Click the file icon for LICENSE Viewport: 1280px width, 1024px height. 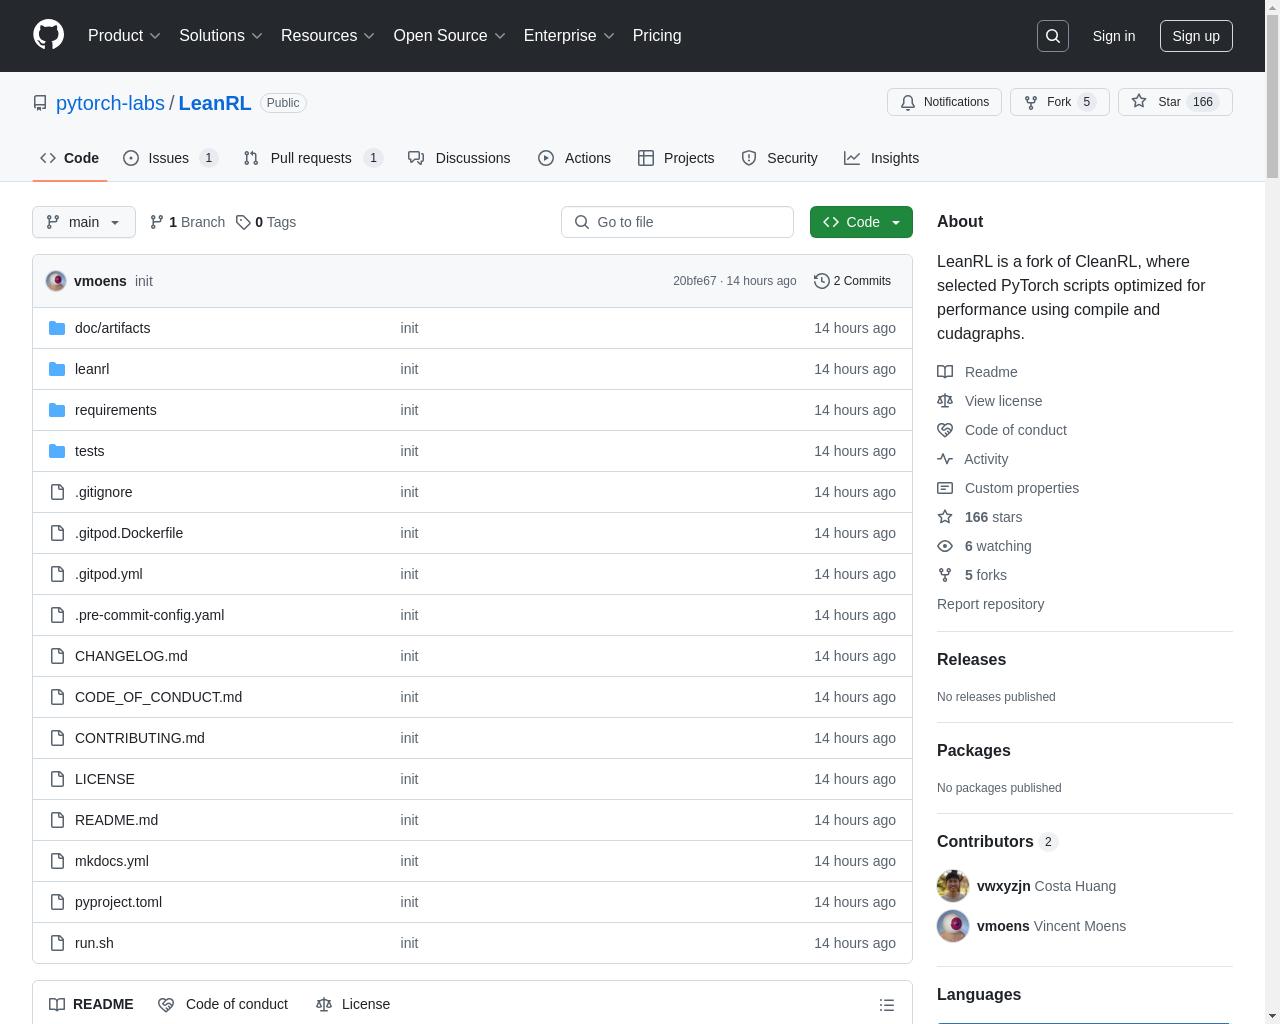click(x=57, y=779)
